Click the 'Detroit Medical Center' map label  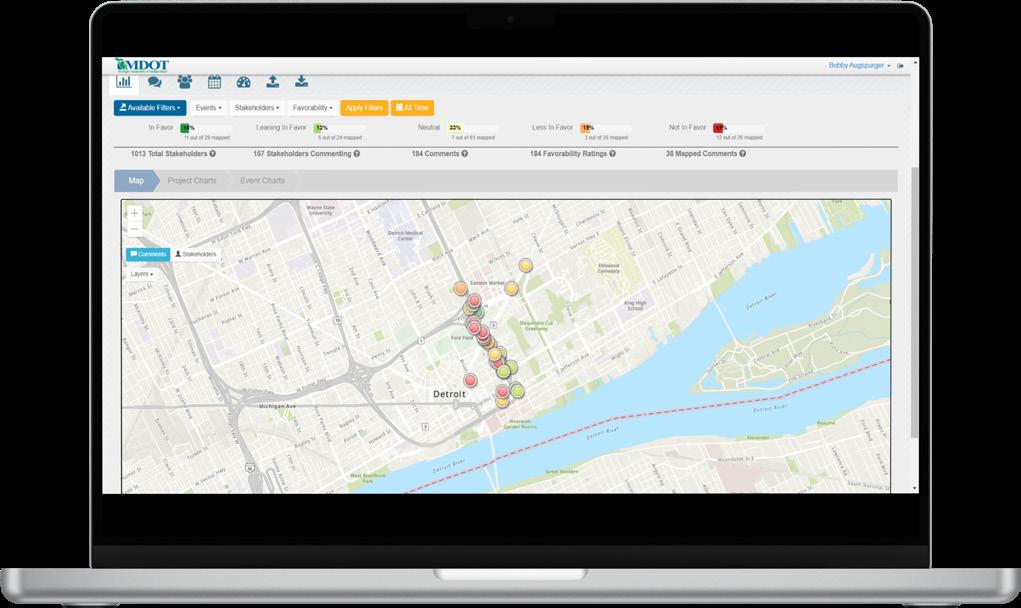(405, 236)
